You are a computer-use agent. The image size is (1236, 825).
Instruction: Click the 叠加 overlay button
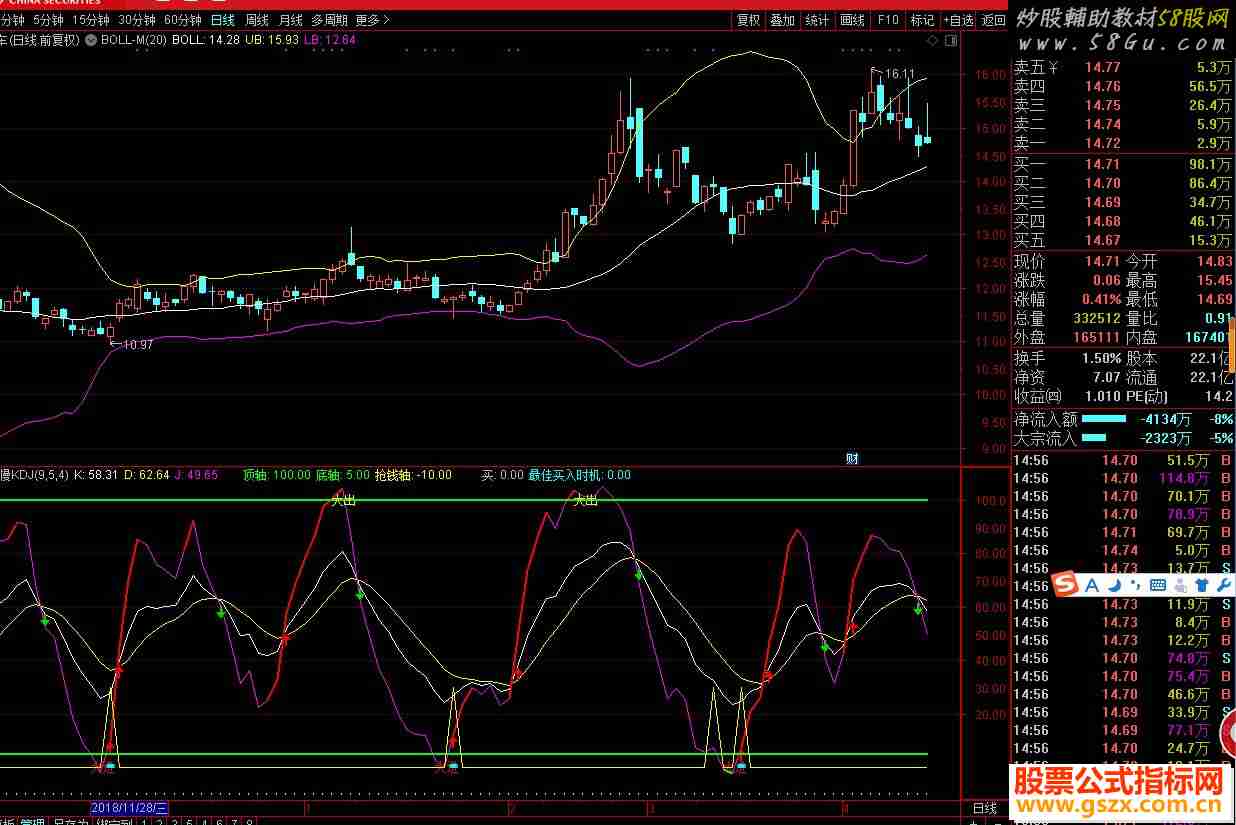pyautogui.click(x=783, y=19)
